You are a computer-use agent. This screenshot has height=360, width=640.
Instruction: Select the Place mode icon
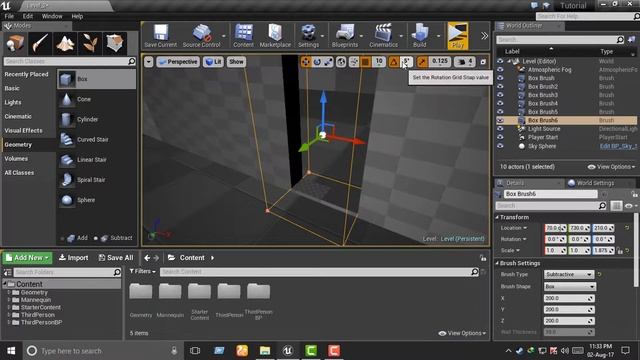15,43
